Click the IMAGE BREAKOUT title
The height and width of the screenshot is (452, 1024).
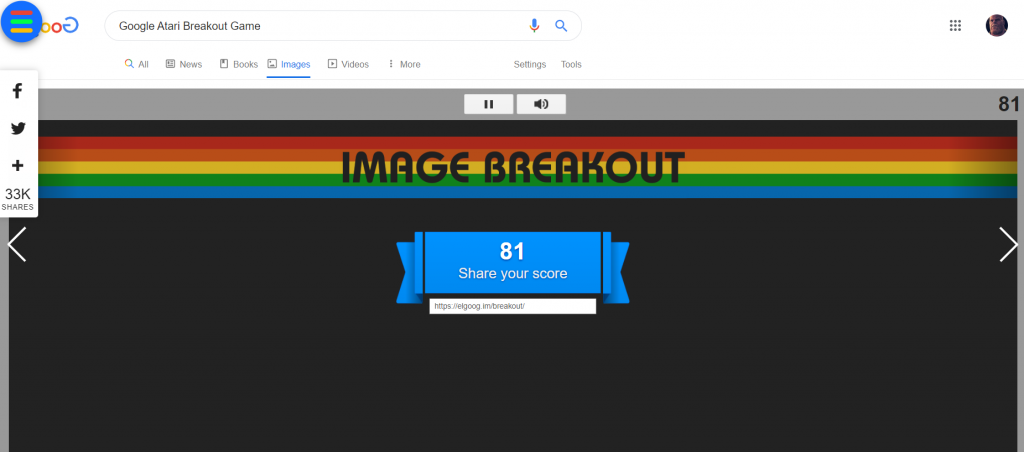(x=513, y=167)
